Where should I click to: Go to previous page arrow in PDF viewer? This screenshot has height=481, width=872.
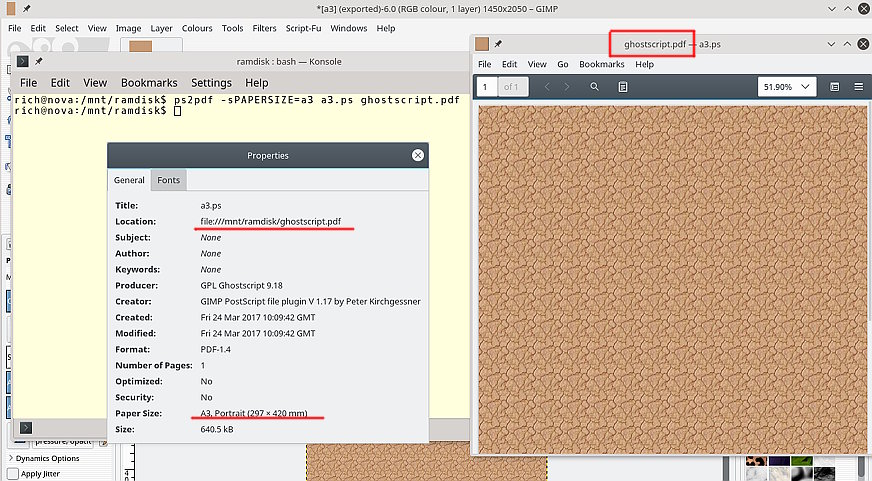(547, 87)
